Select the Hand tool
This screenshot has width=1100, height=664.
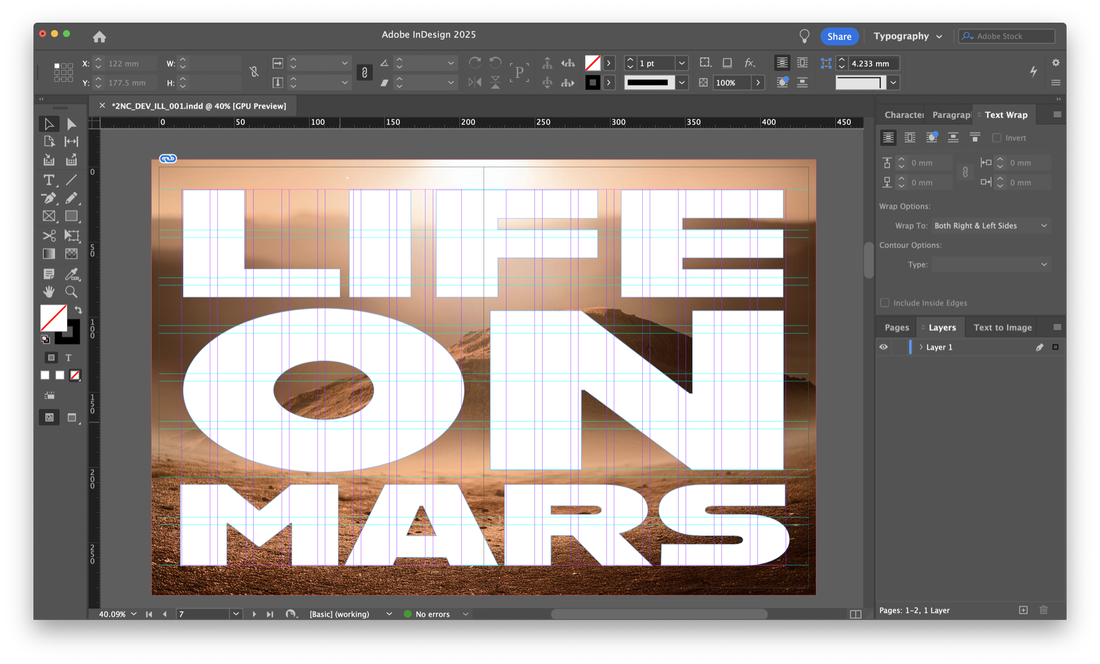click(49, 292)
